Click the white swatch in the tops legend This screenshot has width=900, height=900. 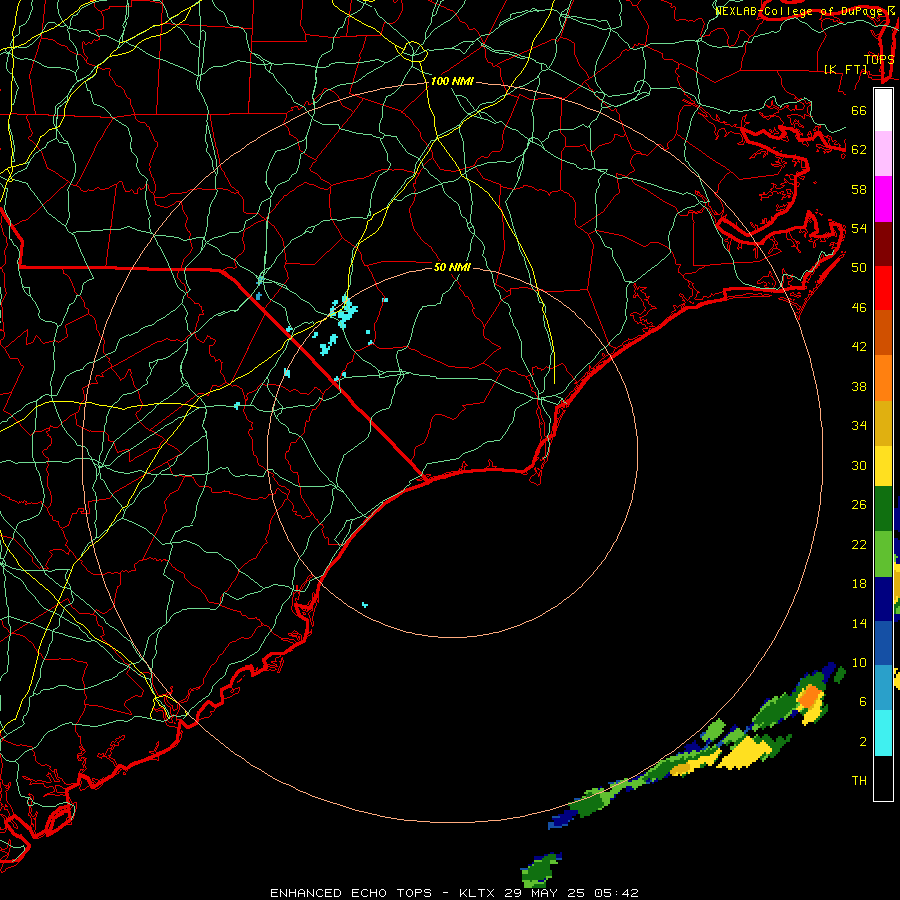point(883,110)
